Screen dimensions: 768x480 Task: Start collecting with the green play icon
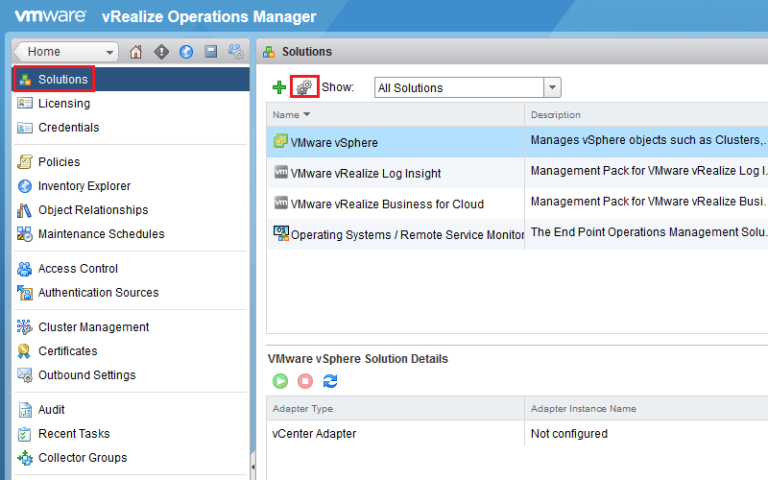[280, 381]
